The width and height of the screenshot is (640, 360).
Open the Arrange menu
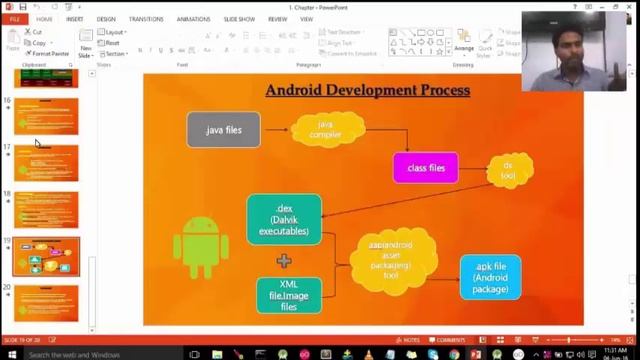coord(464,41)
